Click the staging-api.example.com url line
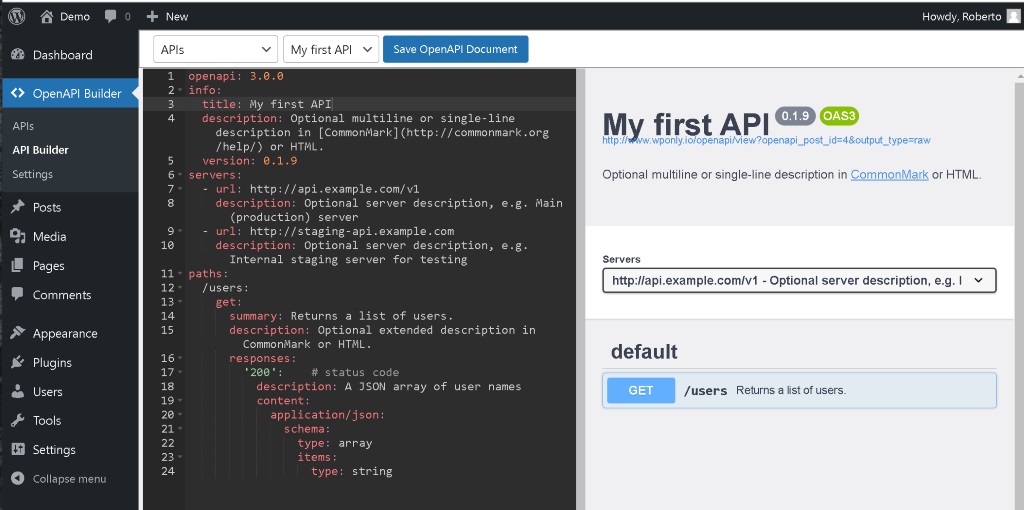 [x=328, y=231]
